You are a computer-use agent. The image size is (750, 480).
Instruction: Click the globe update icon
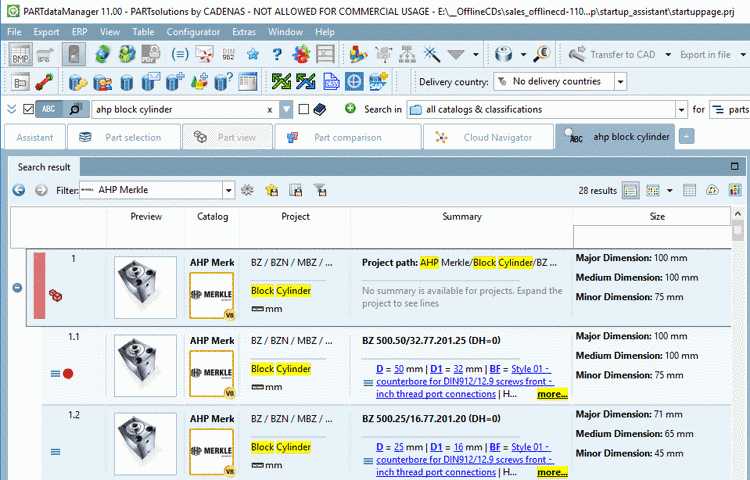127,54
